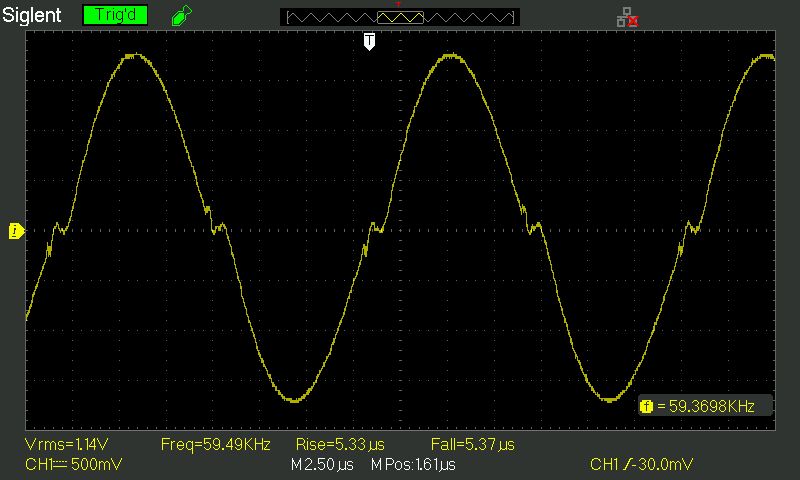This screenshot has width=800, height=480.
Task: Click the Siglent brand logo
Action: [32, 15]
